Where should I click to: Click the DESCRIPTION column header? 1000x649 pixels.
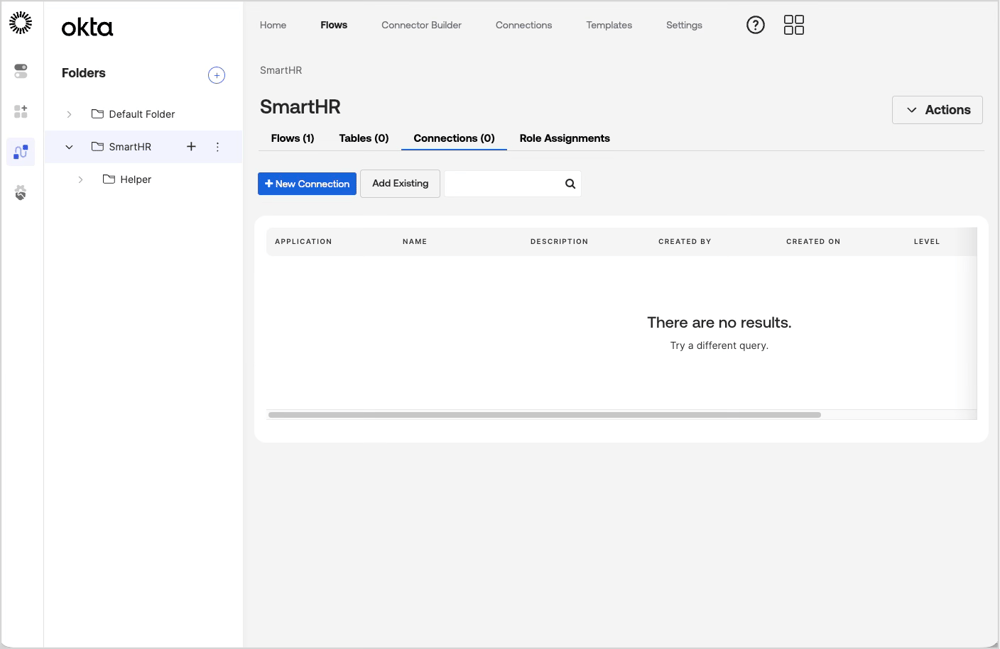point(559,242)
